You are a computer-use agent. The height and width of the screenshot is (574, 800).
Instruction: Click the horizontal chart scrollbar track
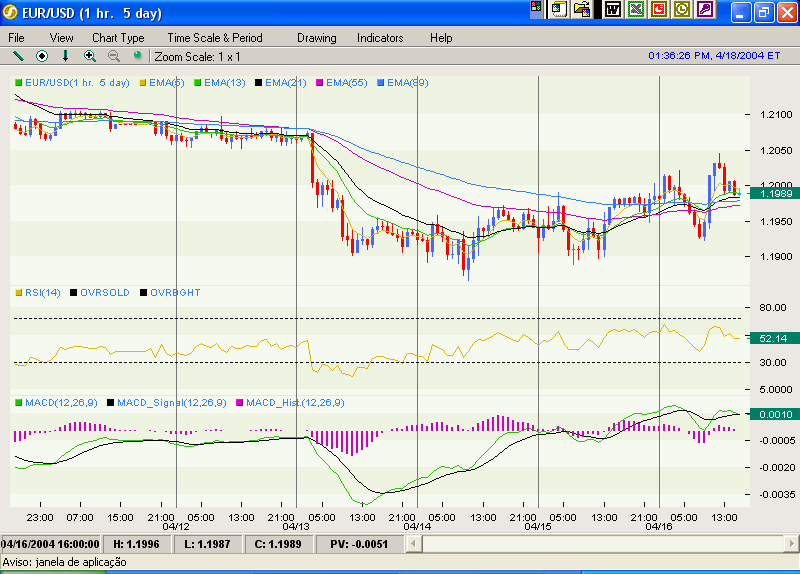(x=600, y=543)
